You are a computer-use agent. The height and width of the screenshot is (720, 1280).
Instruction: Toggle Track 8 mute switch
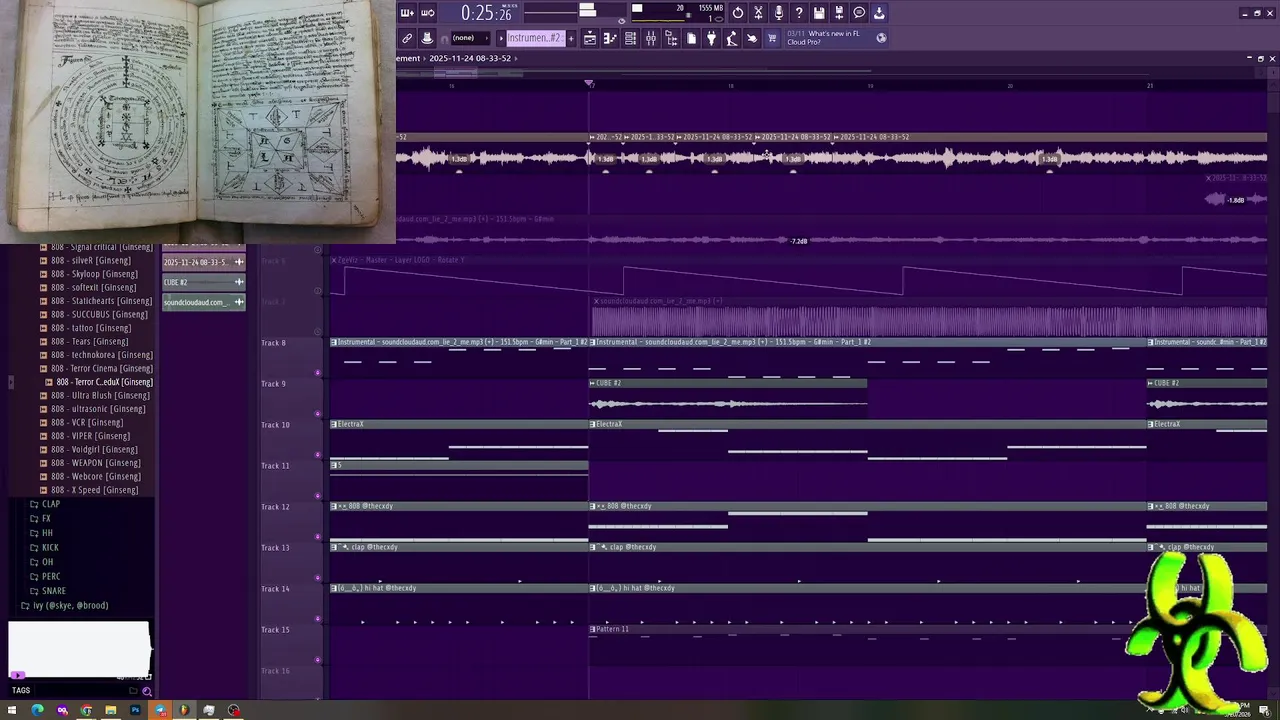318,373
